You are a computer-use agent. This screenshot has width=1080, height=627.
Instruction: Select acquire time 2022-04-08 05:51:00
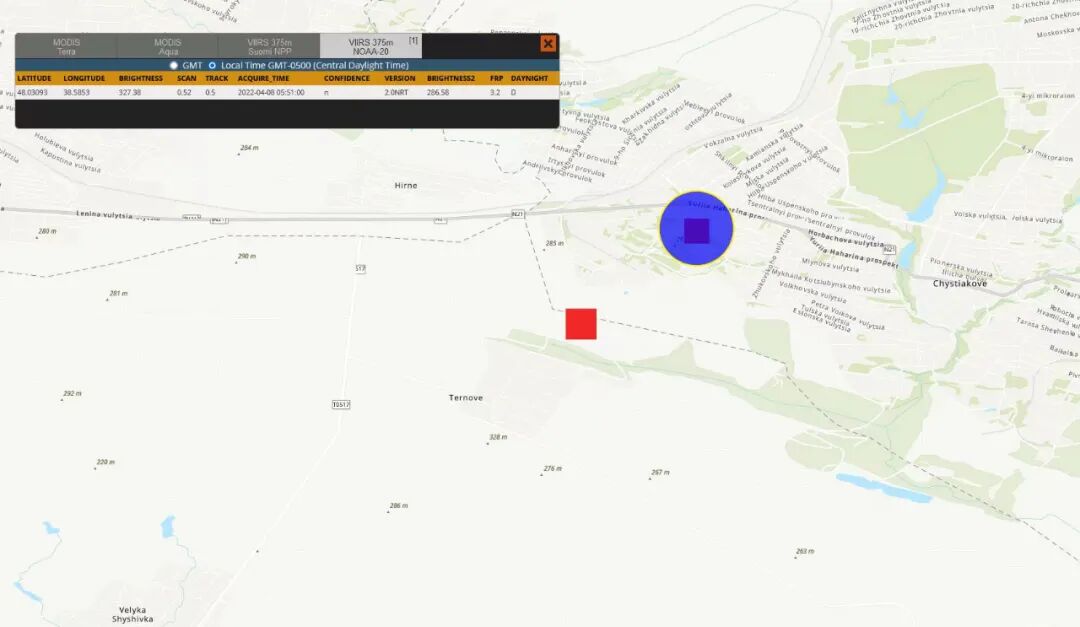(271, 92)
